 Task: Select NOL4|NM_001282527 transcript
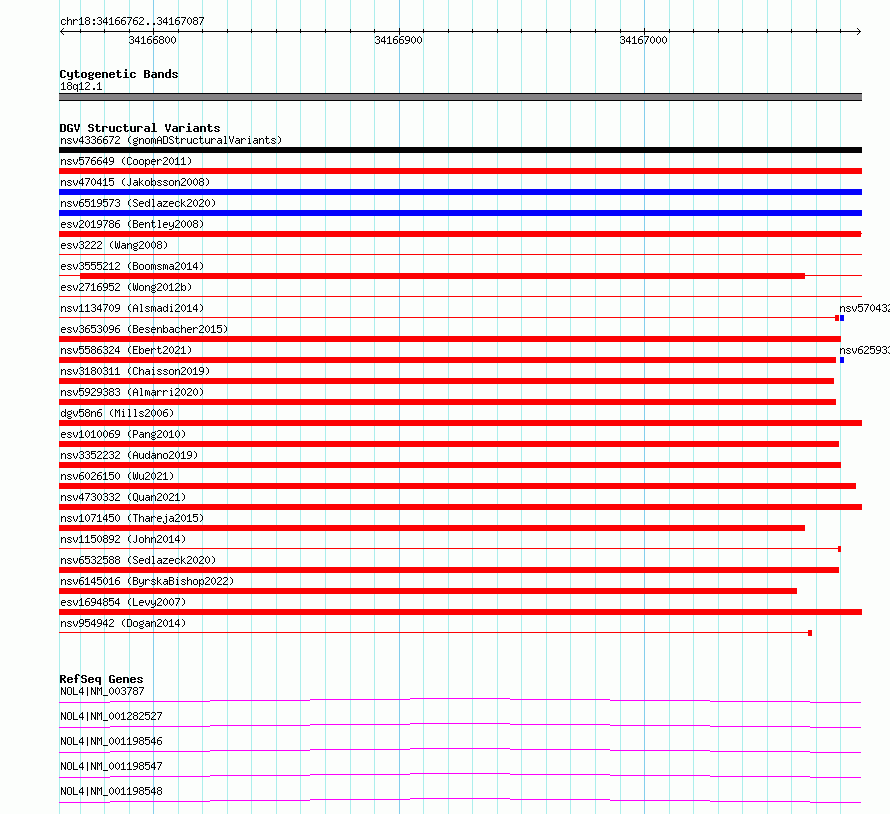tap(111, 716)
